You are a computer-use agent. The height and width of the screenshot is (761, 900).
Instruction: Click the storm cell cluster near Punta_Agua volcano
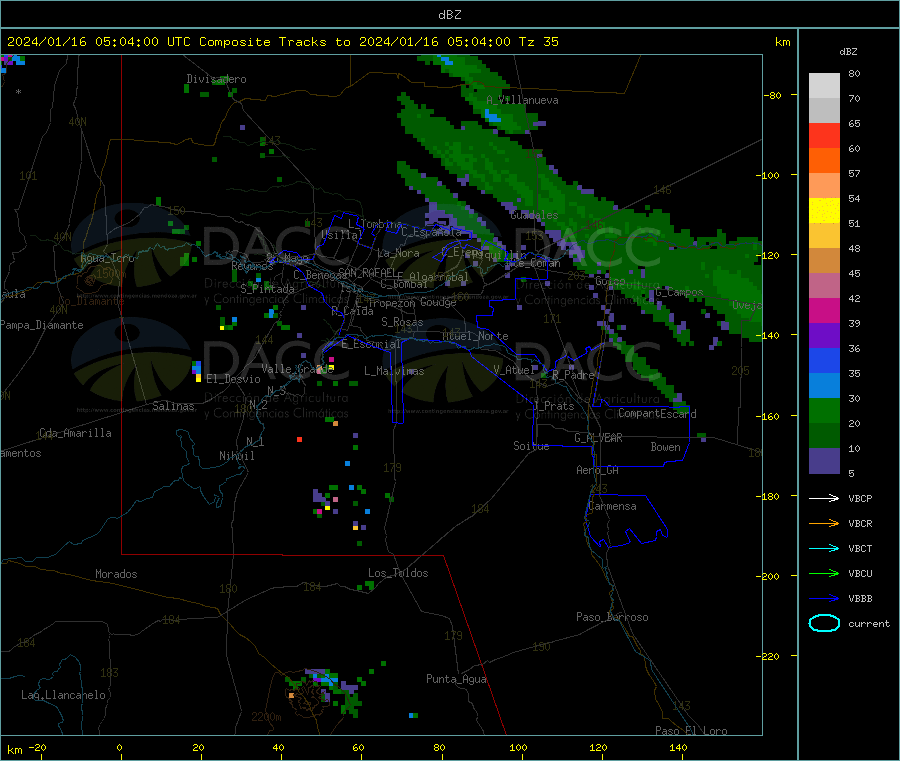click(x=325, y=692)
